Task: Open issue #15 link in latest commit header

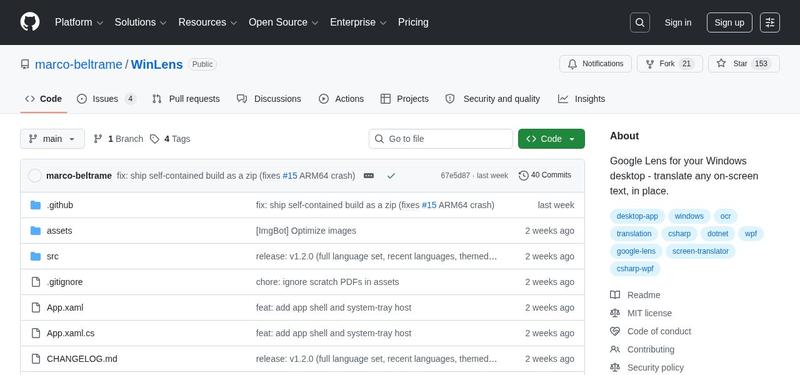Action: tap(290, 176)
